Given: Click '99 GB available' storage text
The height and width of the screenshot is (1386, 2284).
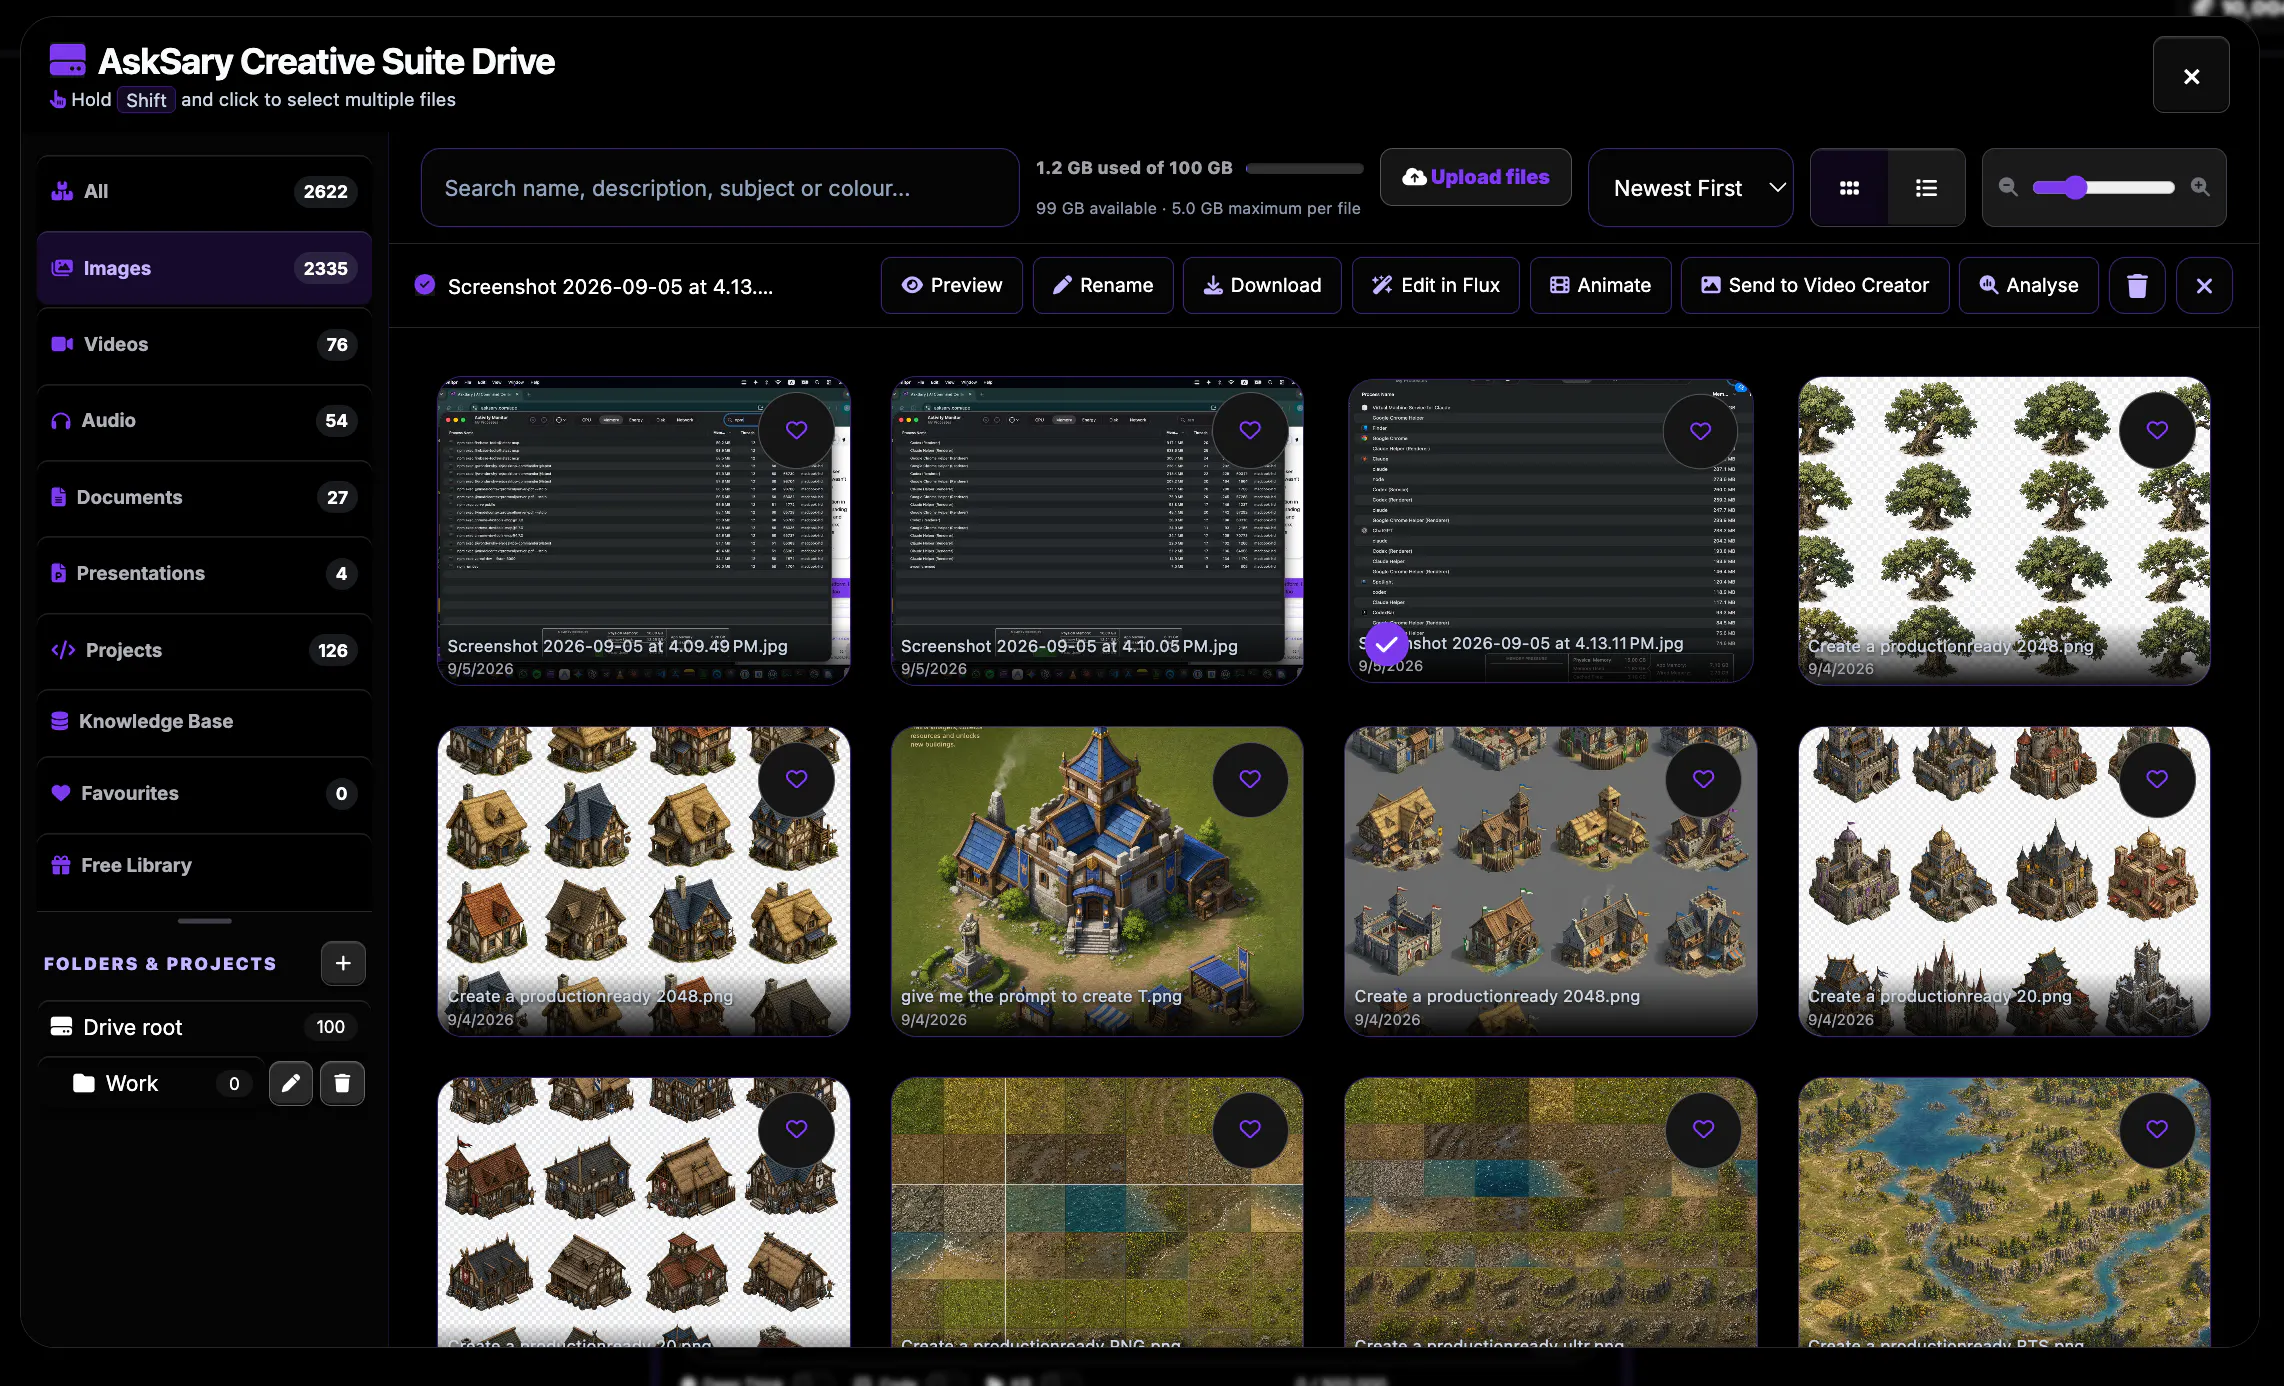Looking at the screenshot, I should 1096,208.
